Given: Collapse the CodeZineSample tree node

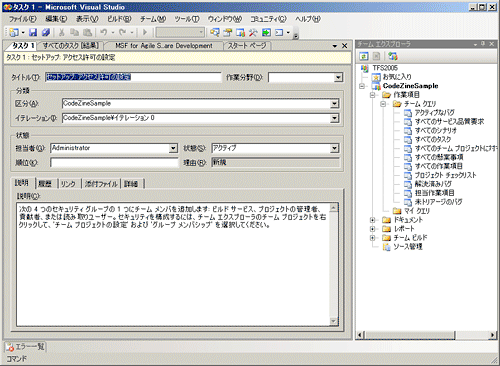Looking at the screenshot, I should [362, 86].
